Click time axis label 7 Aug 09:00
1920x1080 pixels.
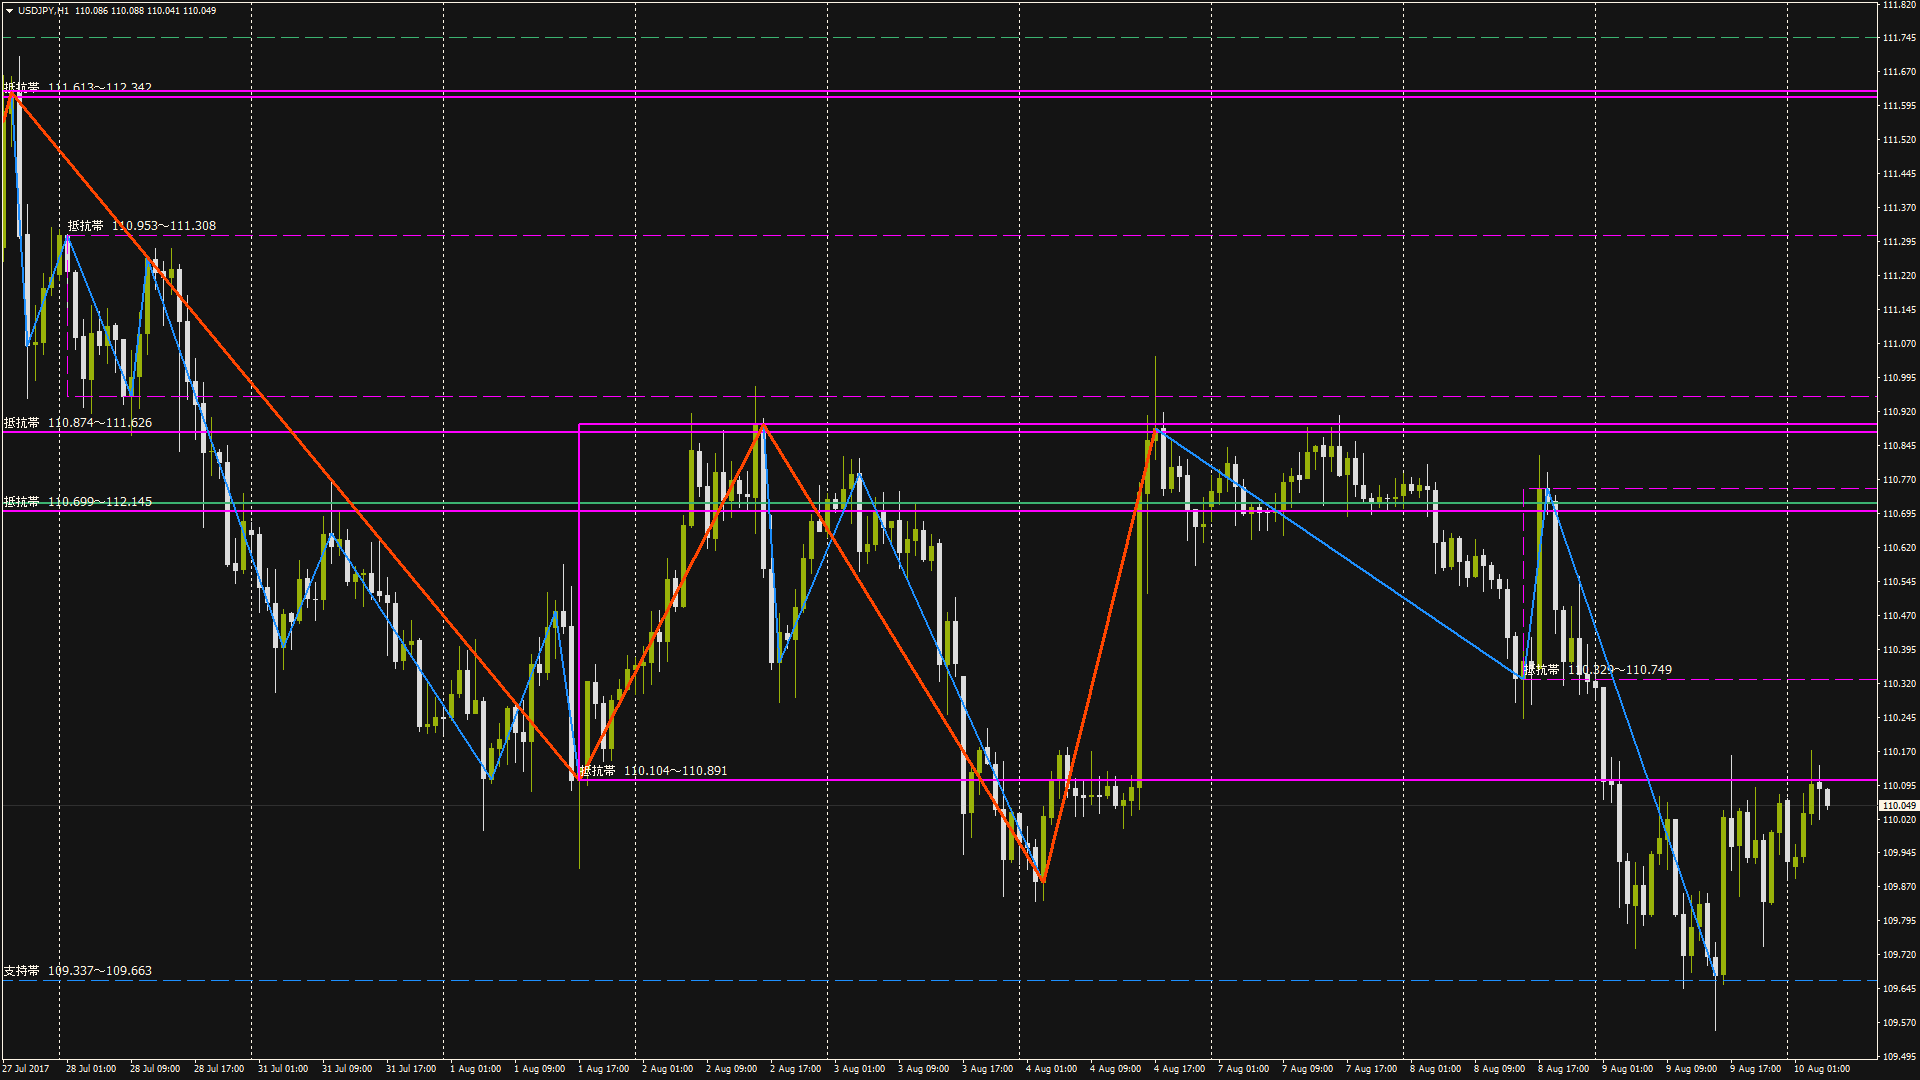(x=1307, y=1069)
